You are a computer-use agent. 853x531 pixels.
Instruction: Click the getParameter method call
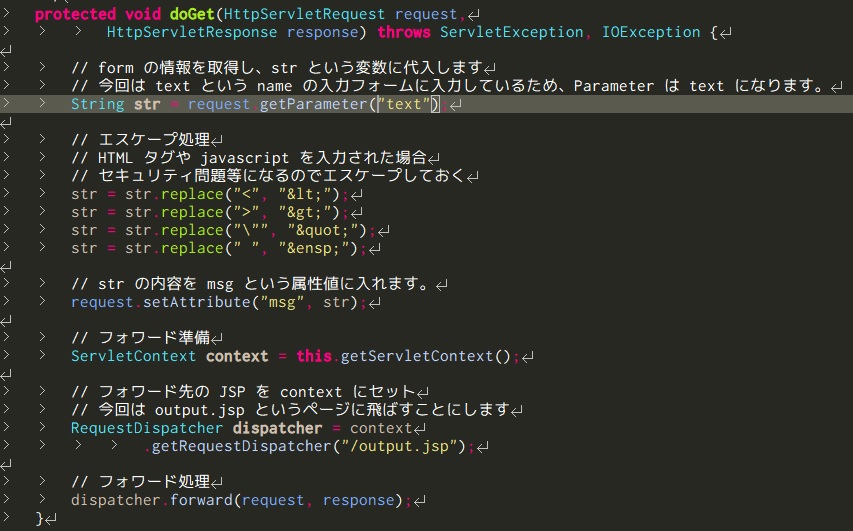coord(313,104)
